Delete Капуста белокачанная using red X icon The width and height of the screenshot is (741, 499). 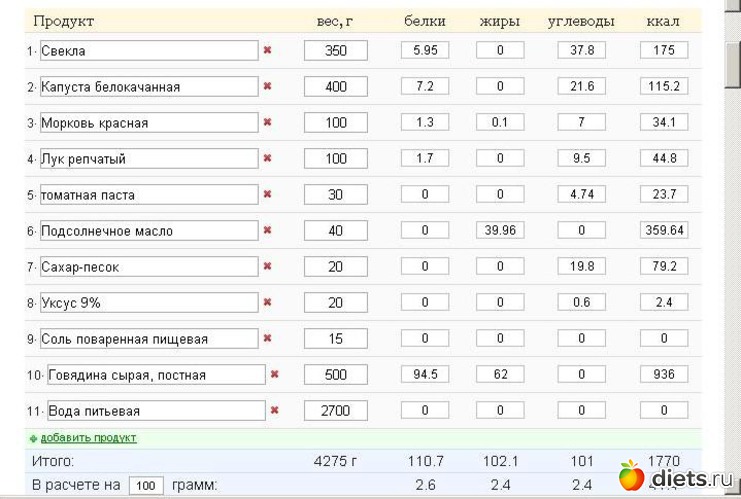click(x=267, y=86)
